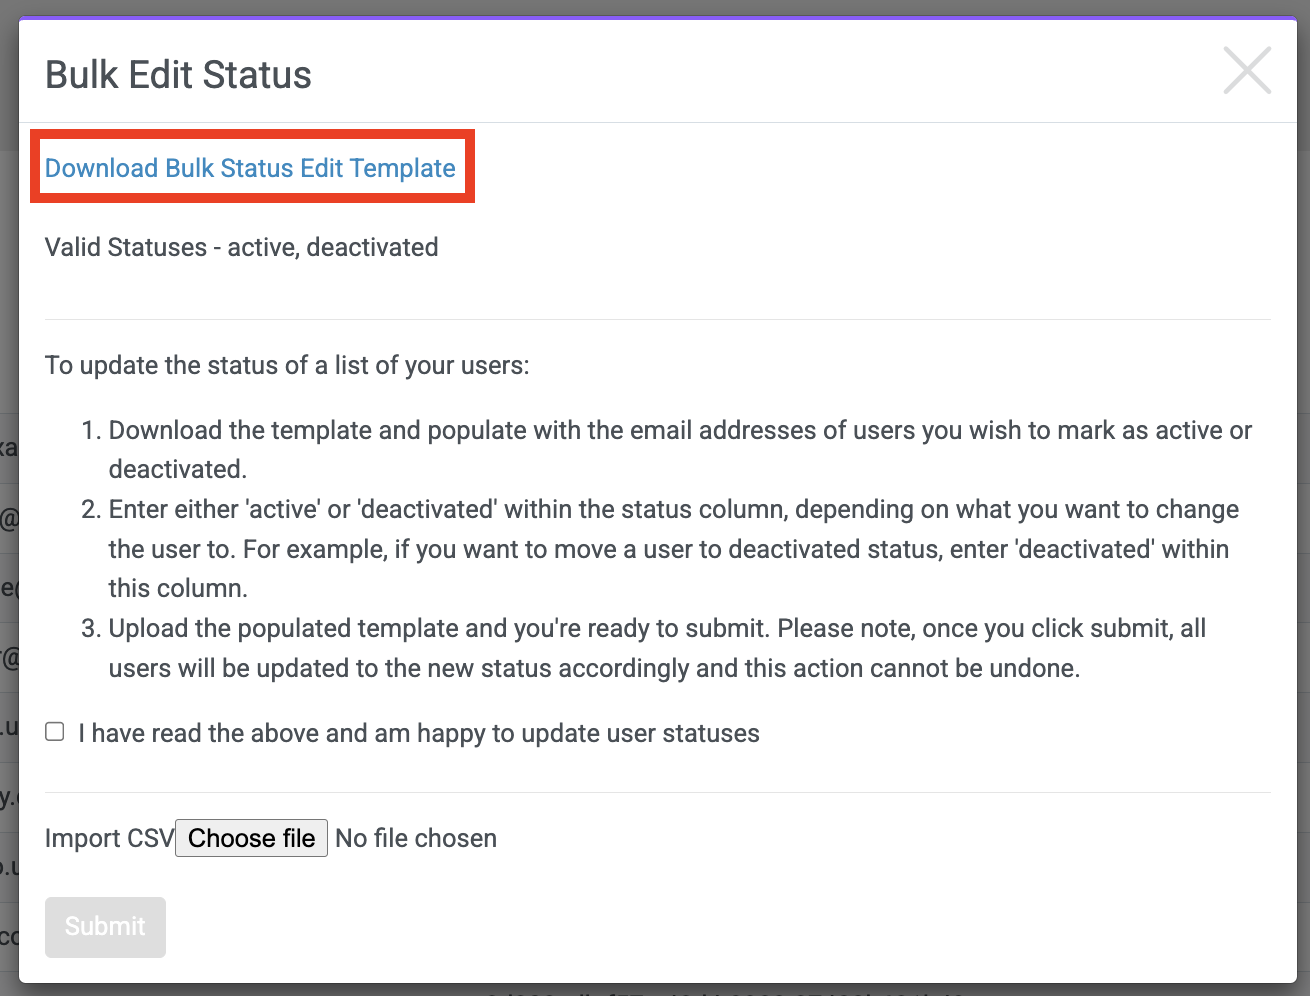Open the Choose file picker button
The image size is (1310, 996).
251,838
